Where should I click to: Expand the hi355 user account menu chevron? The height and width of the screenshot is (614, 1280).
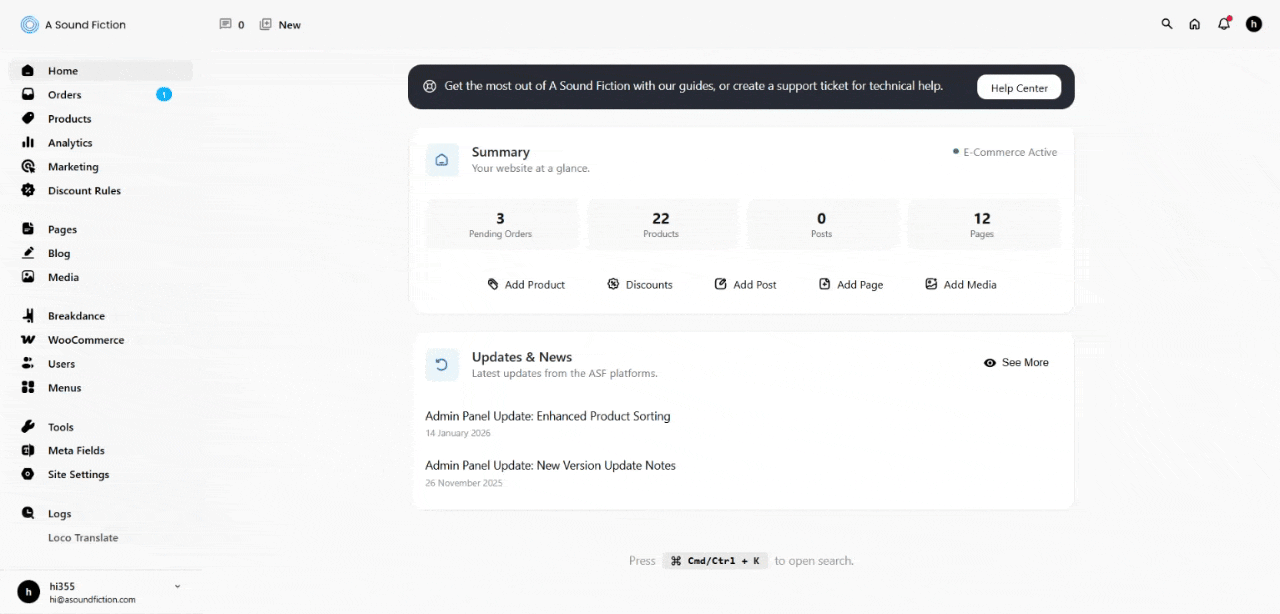[x=177, y=586]
